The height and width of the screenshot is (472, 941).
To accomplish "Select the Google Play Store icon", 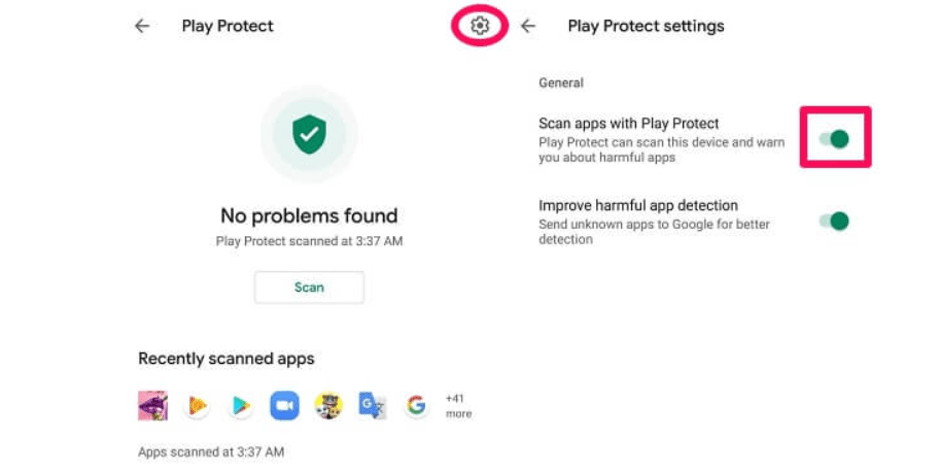I will [x=241, y=405].
